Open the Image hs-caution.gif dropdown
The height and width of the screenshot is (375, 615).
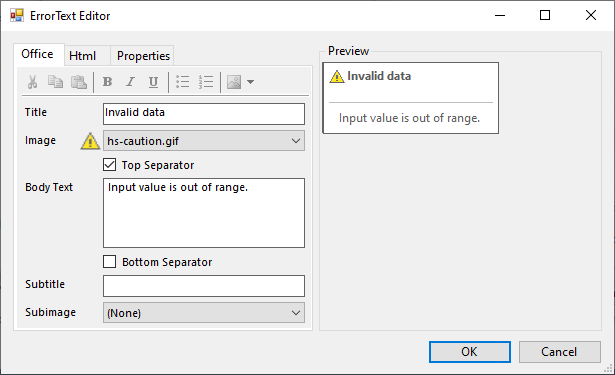[204, 141]
